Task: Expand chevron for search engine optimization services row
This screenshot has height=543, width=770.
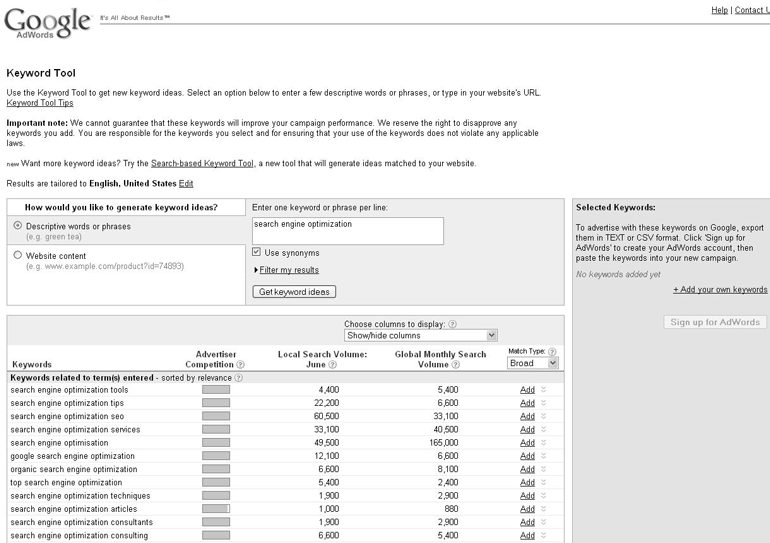Action: pos(544,429)
